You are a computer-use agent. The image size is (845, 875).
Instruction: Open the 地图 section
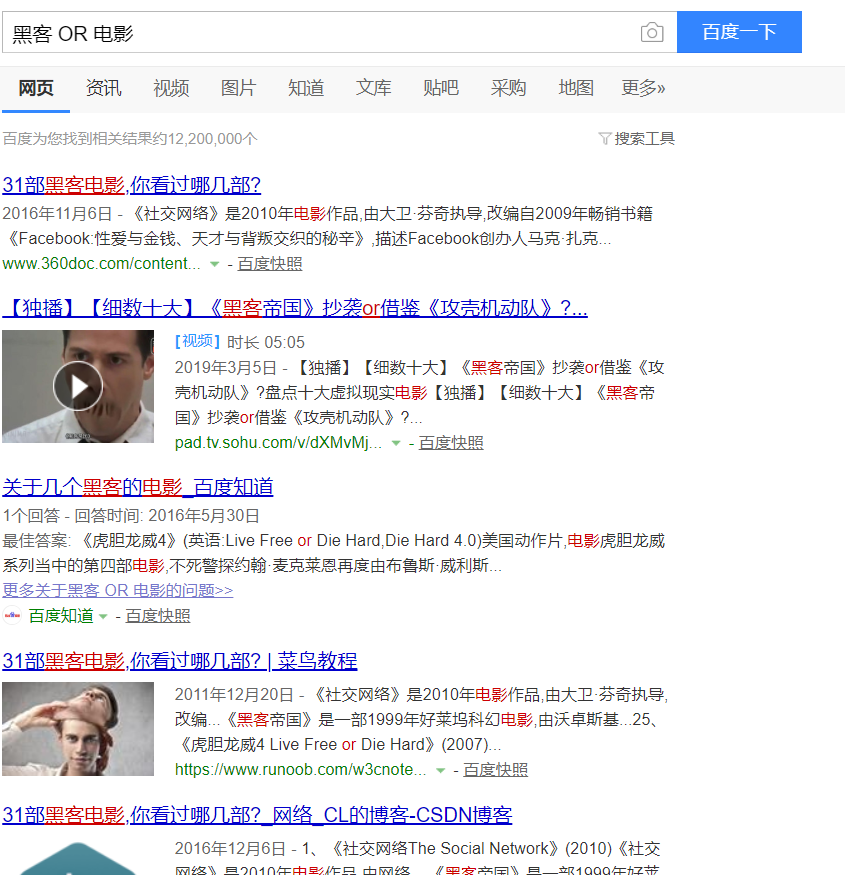point(575,88)
